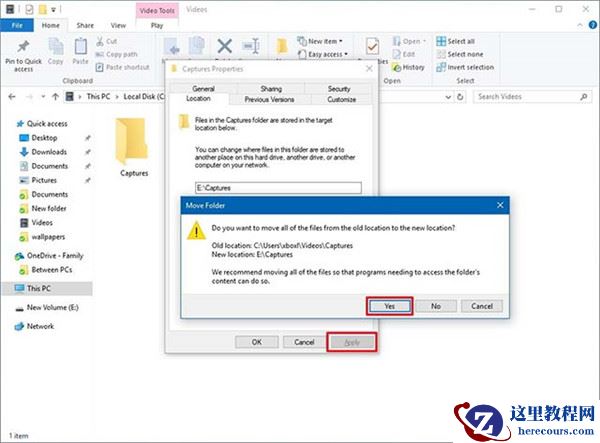This screenshot has height=443, width=600.
Task: Select OneDrive - Family in navigation pane
Action: point(49,256)
